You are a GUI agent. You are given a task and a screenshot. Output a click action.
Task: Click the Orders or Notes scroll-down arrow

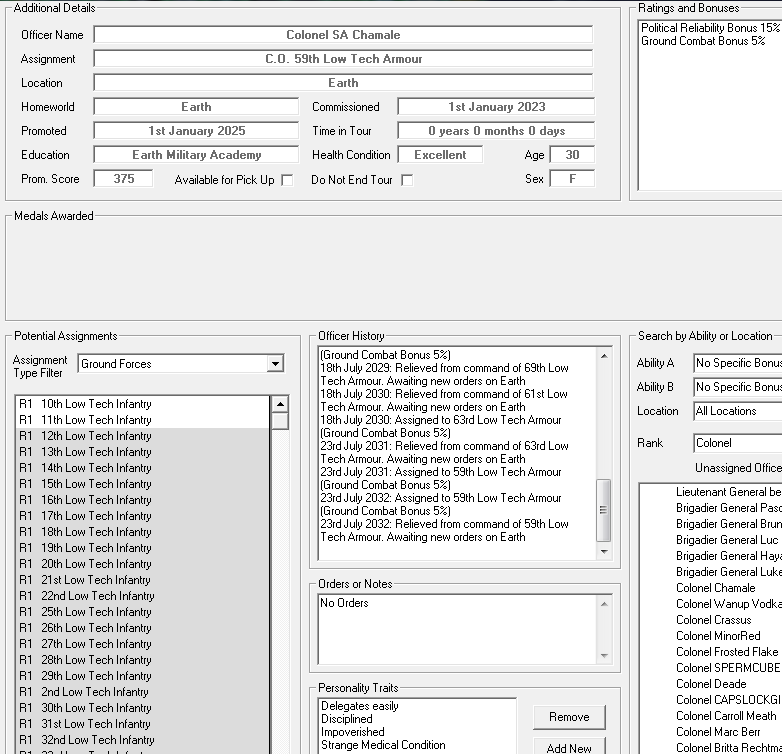point(604,655)
